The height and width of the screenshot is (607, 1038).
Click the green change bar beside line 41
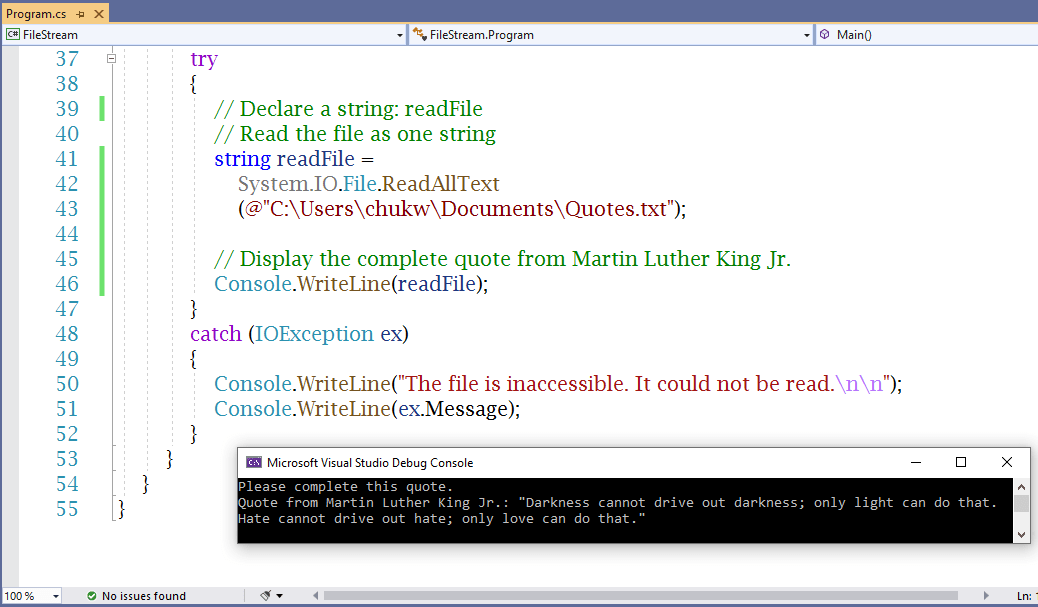(x=102, y=158)
